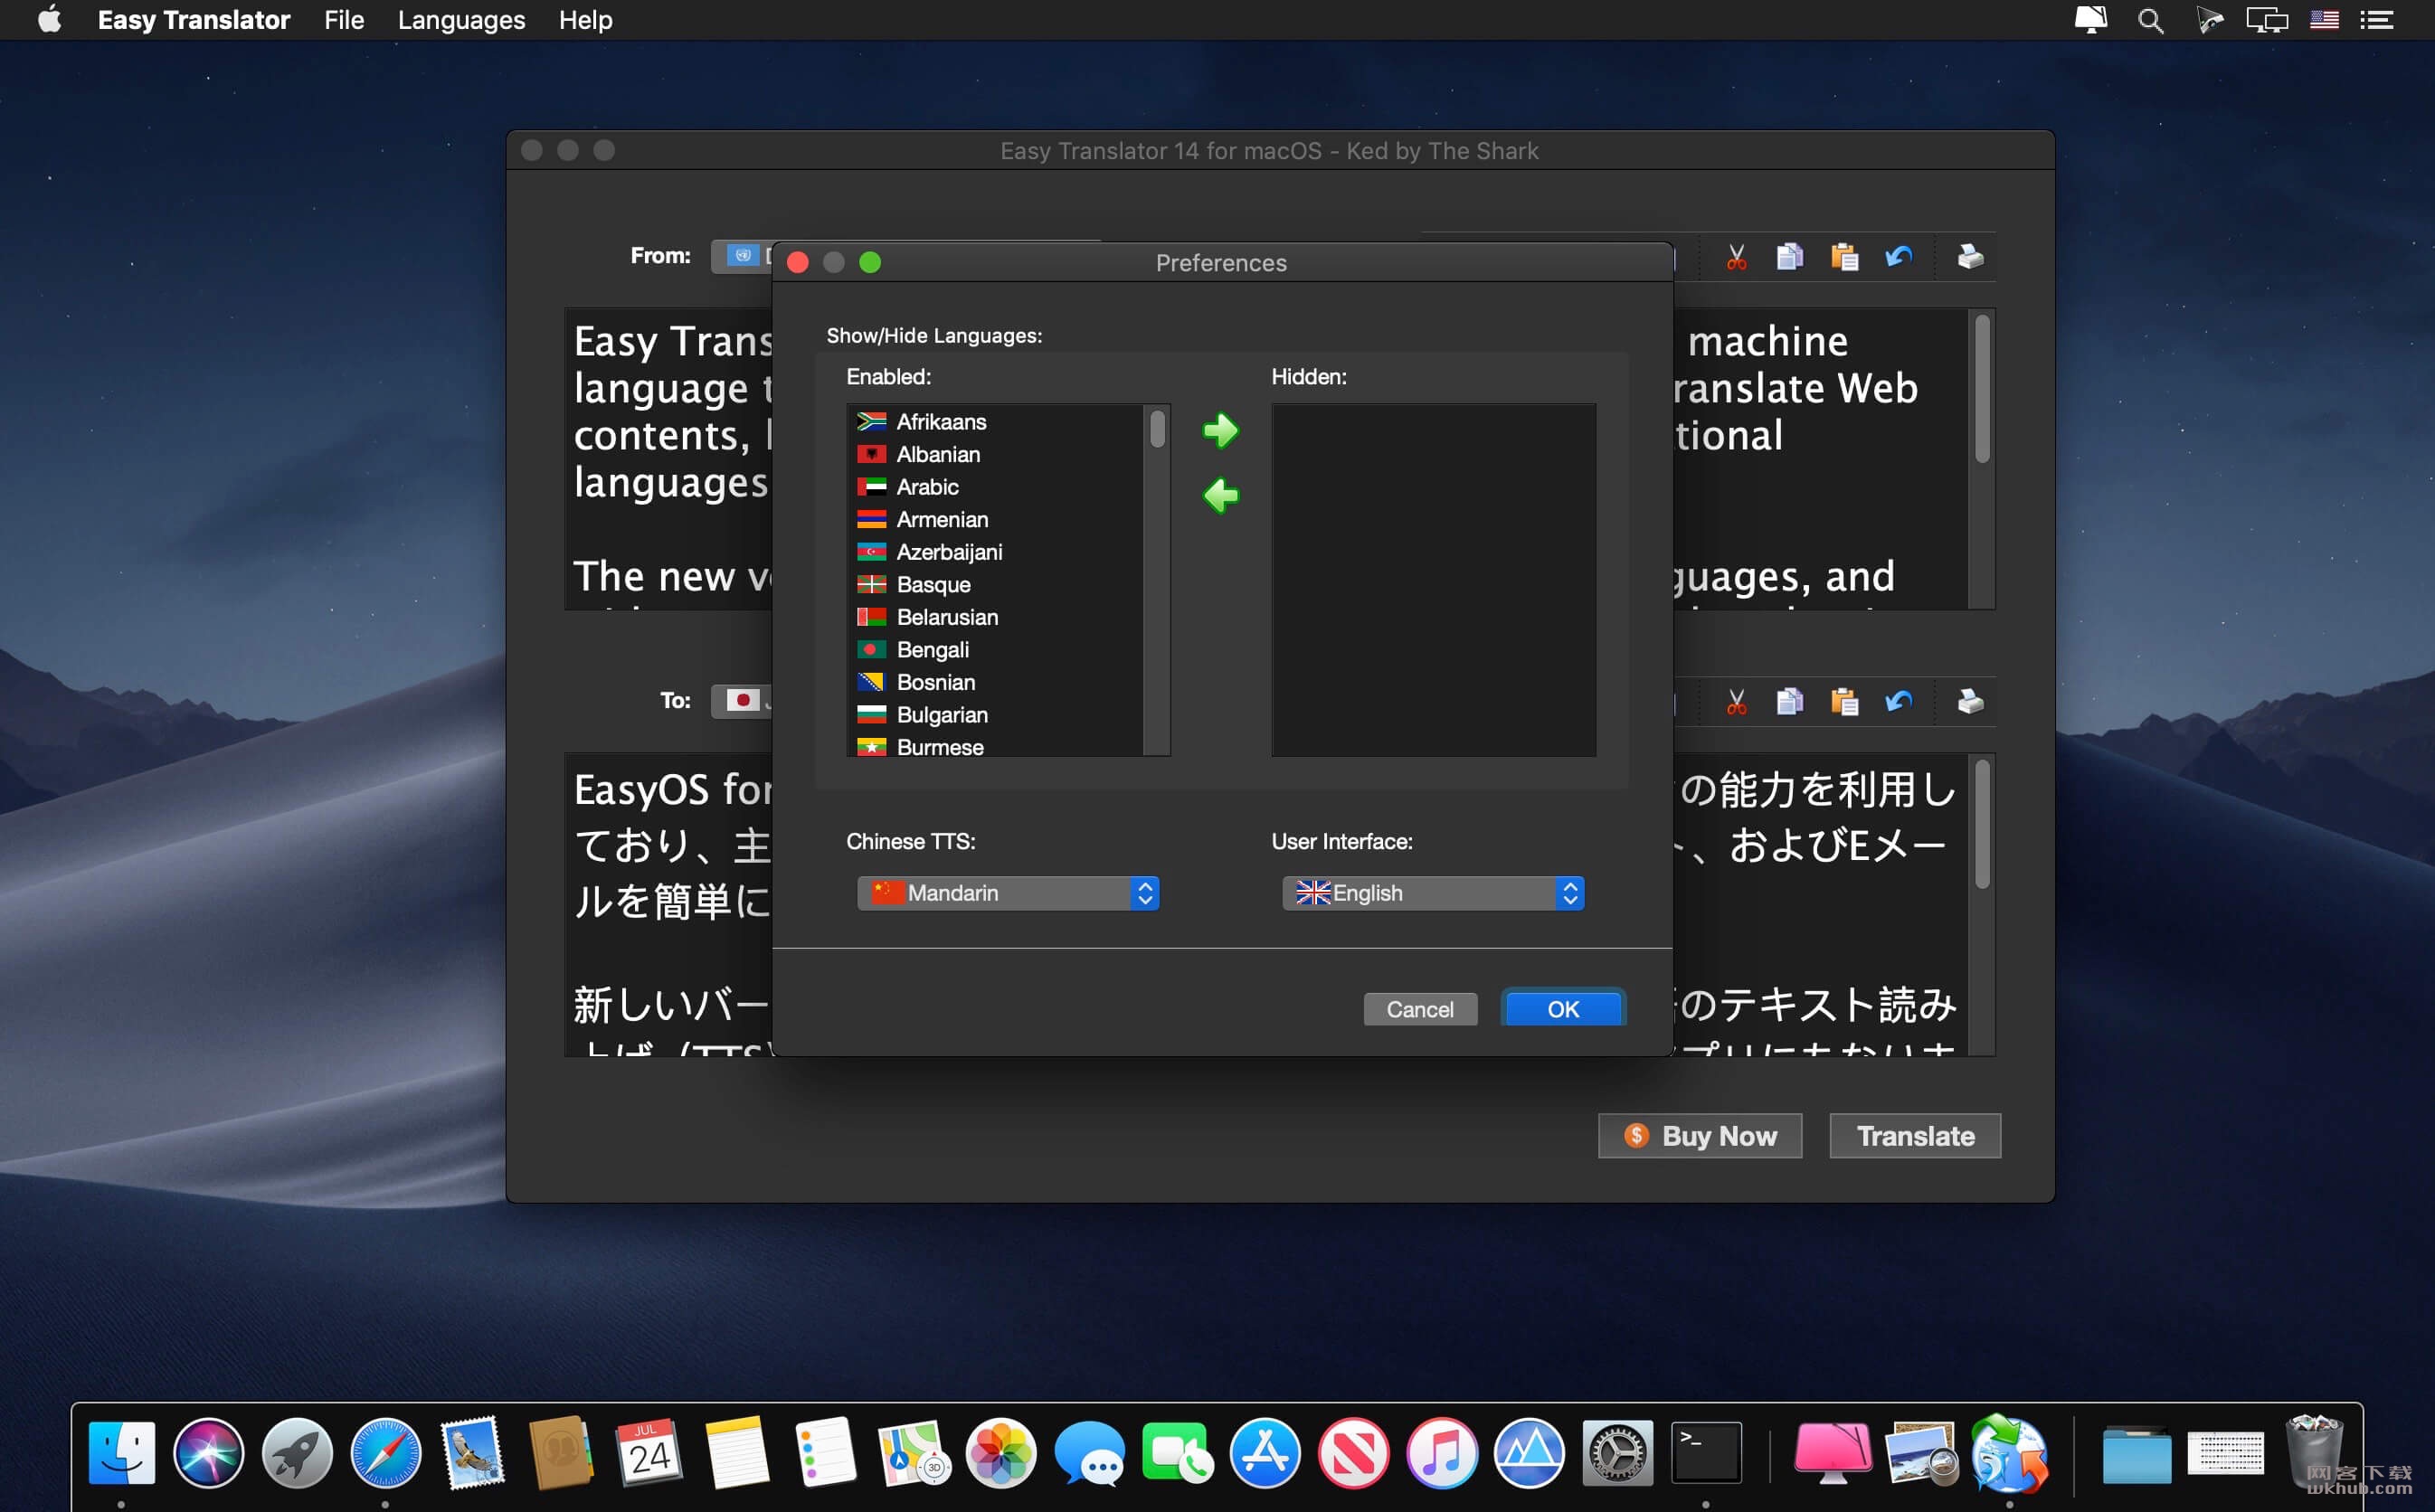
Task: Click the undo arrow icon in To toolbar
Action: [1898, 702]
